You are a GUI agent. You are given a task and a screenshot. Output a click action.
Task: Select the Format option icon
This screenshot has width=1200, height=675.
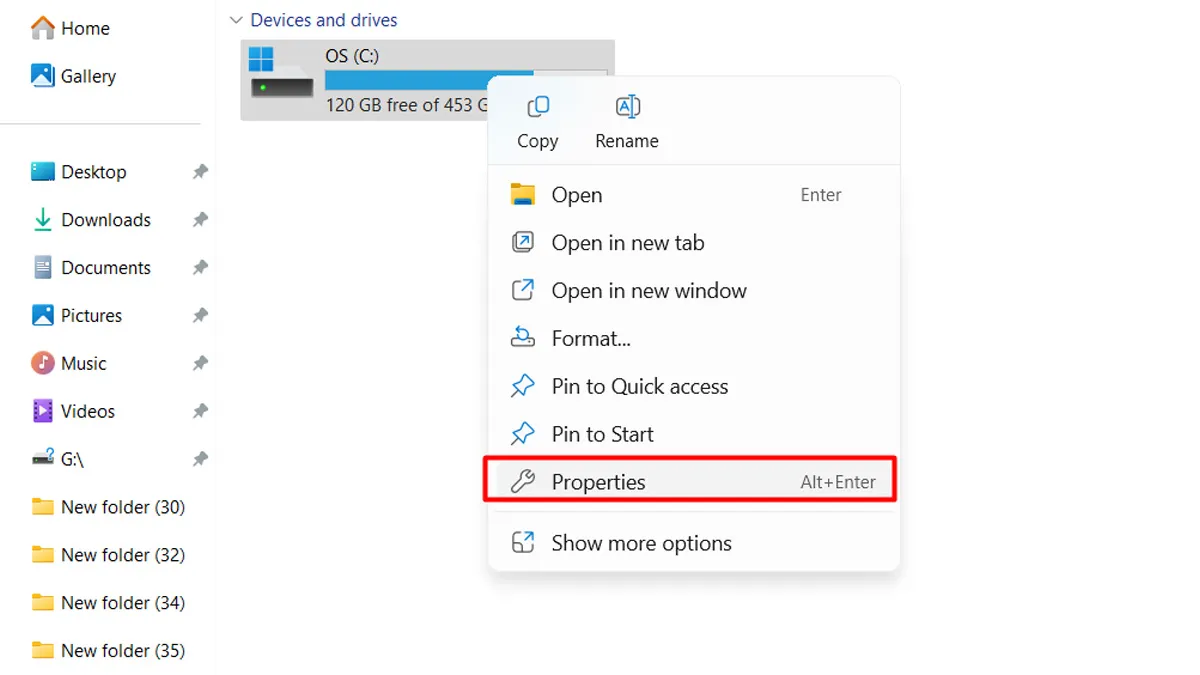[523, 338]
